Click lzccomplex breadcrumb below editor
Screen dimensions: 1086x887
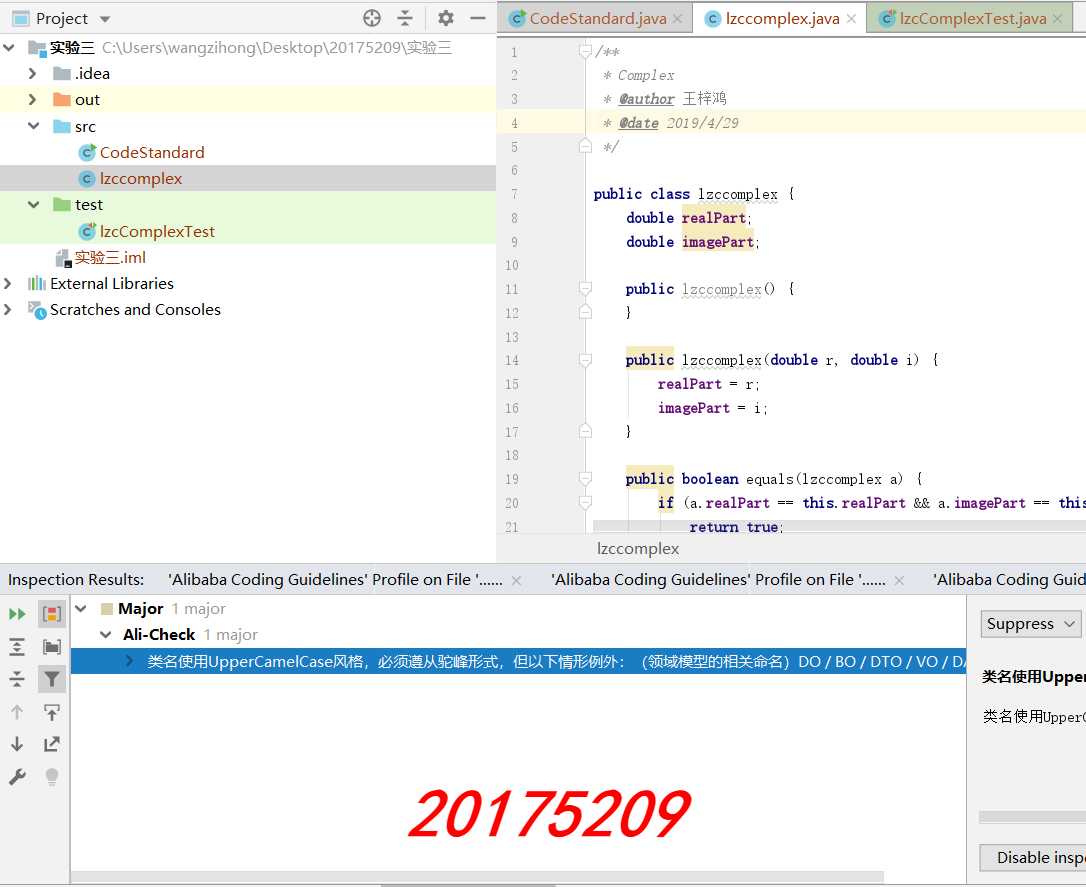(x=638, y=549)
